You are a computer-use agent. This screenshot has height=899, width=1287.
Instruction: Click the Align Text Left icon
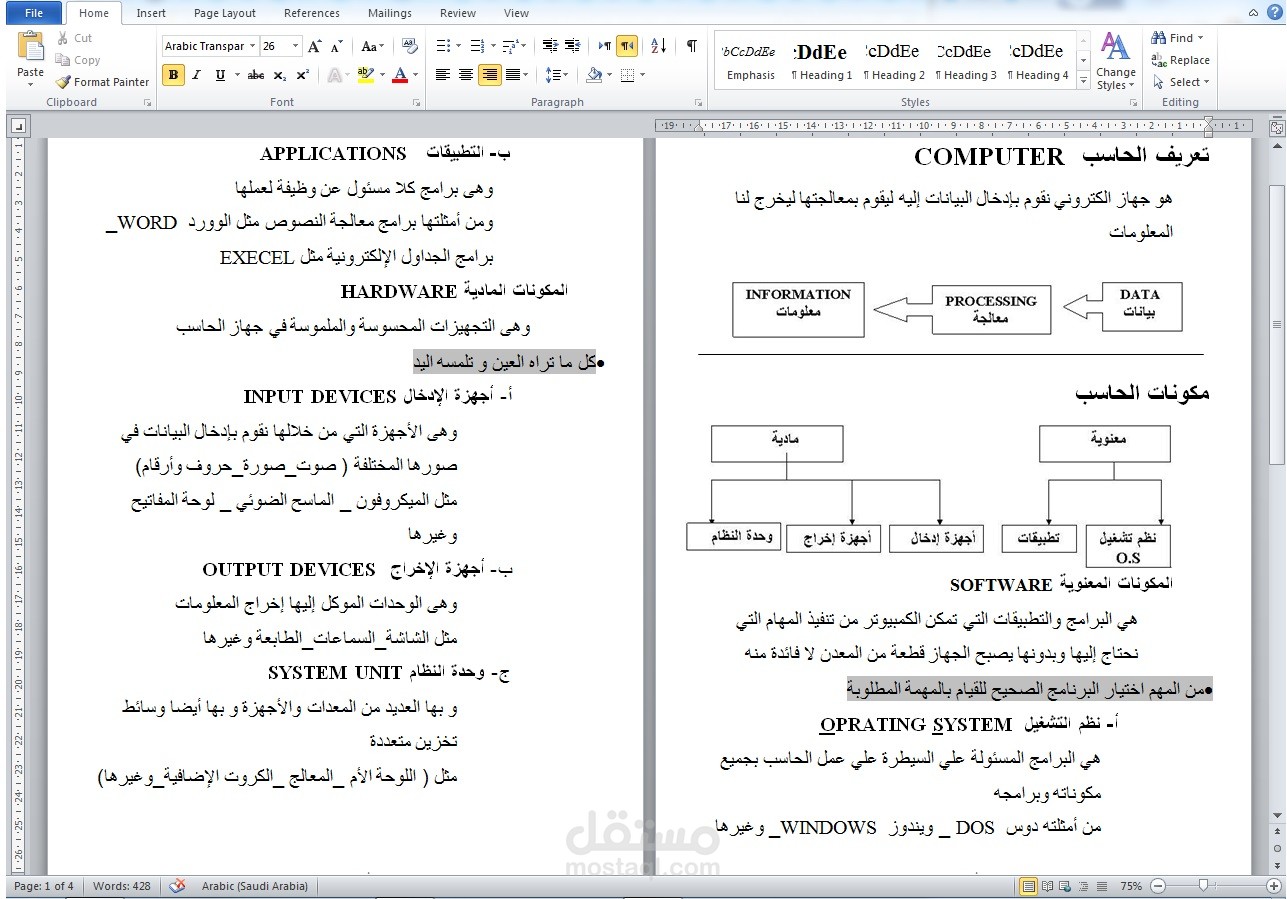[443, 75]
